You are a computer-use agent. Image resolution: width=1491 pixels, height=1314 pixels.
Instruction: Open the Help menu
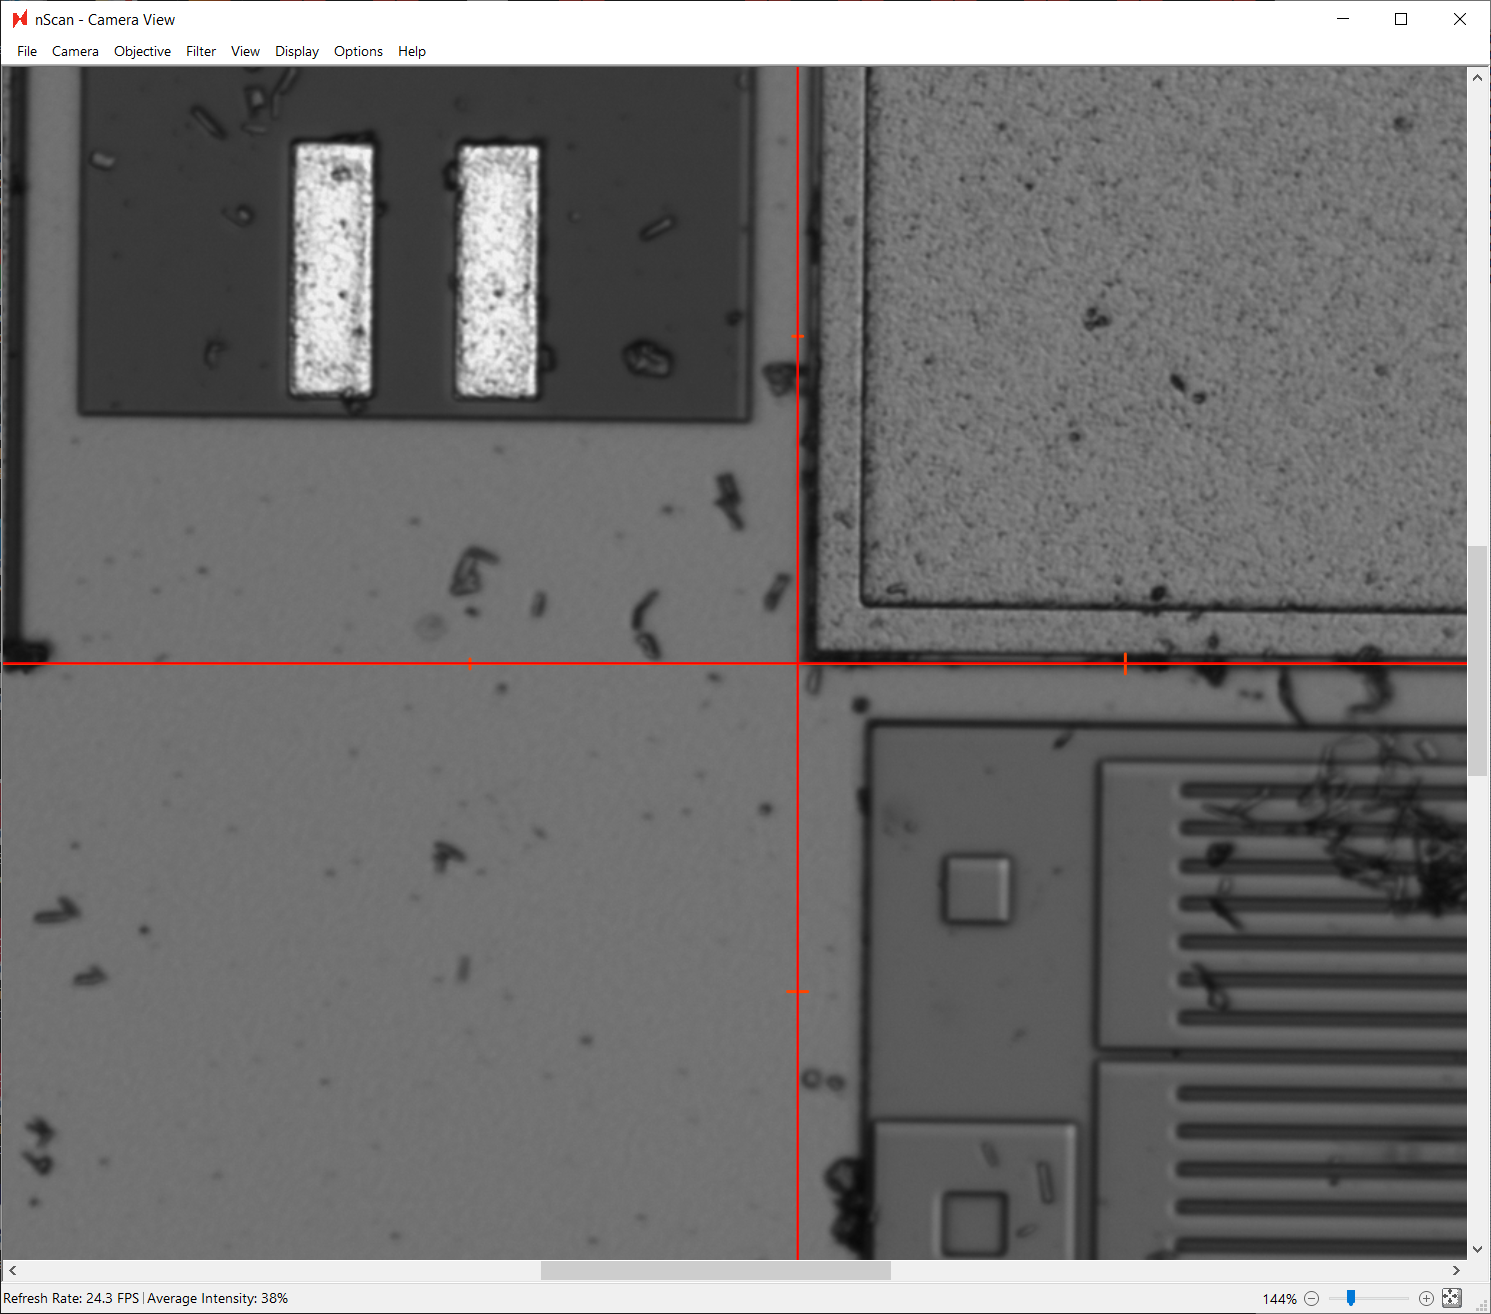pyautogui.click(x=412, y=51)
